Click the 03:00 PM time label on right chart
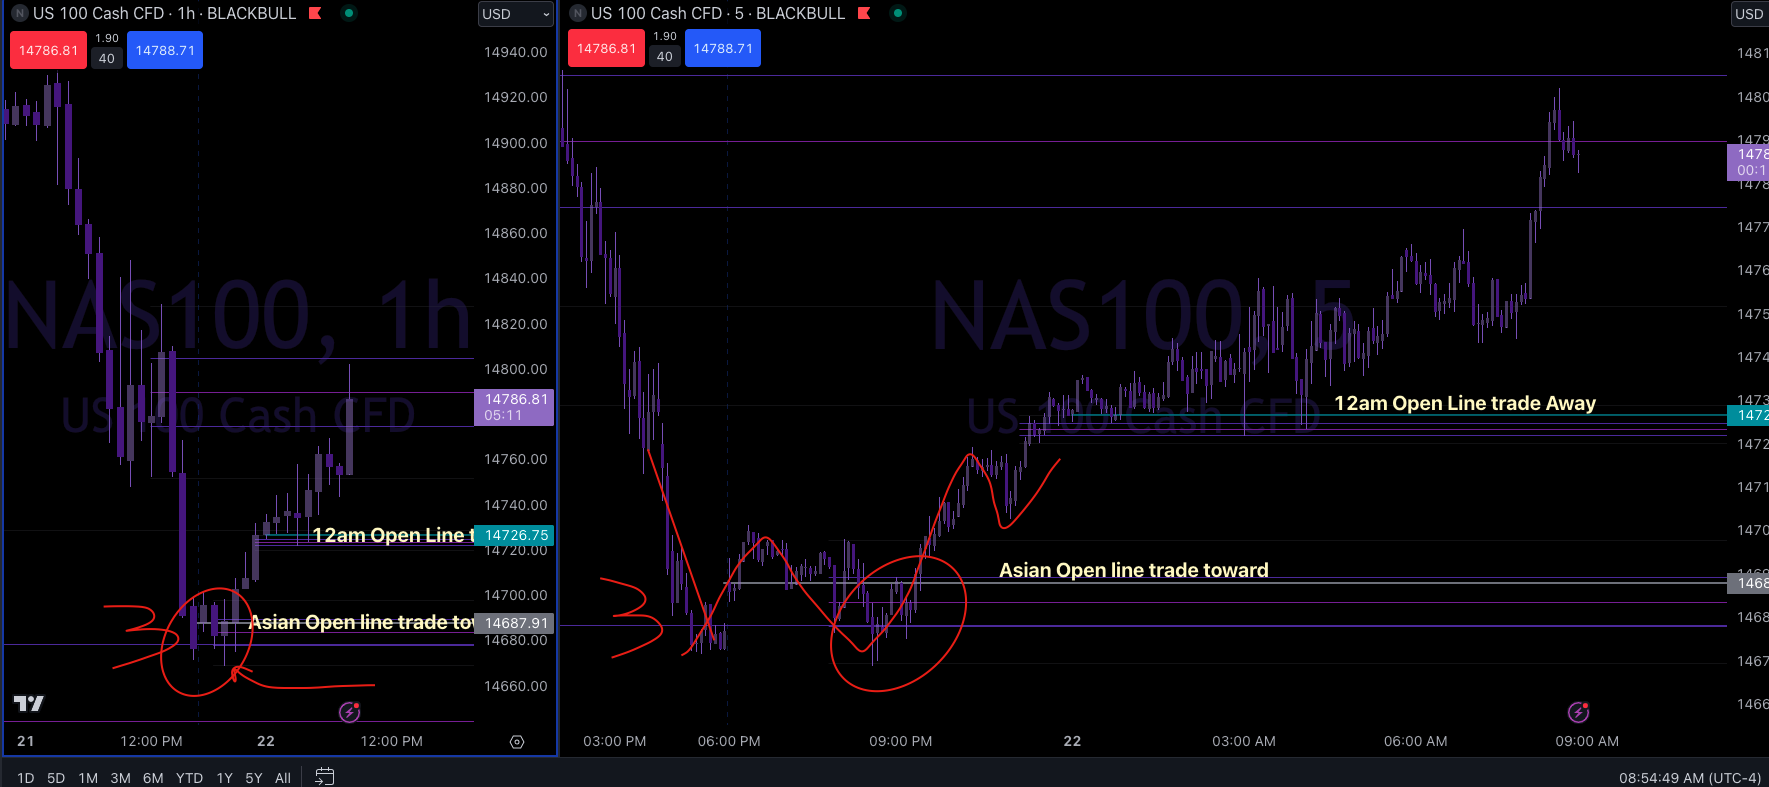This screenshot has height=787, width=1769. click(615, 741)
